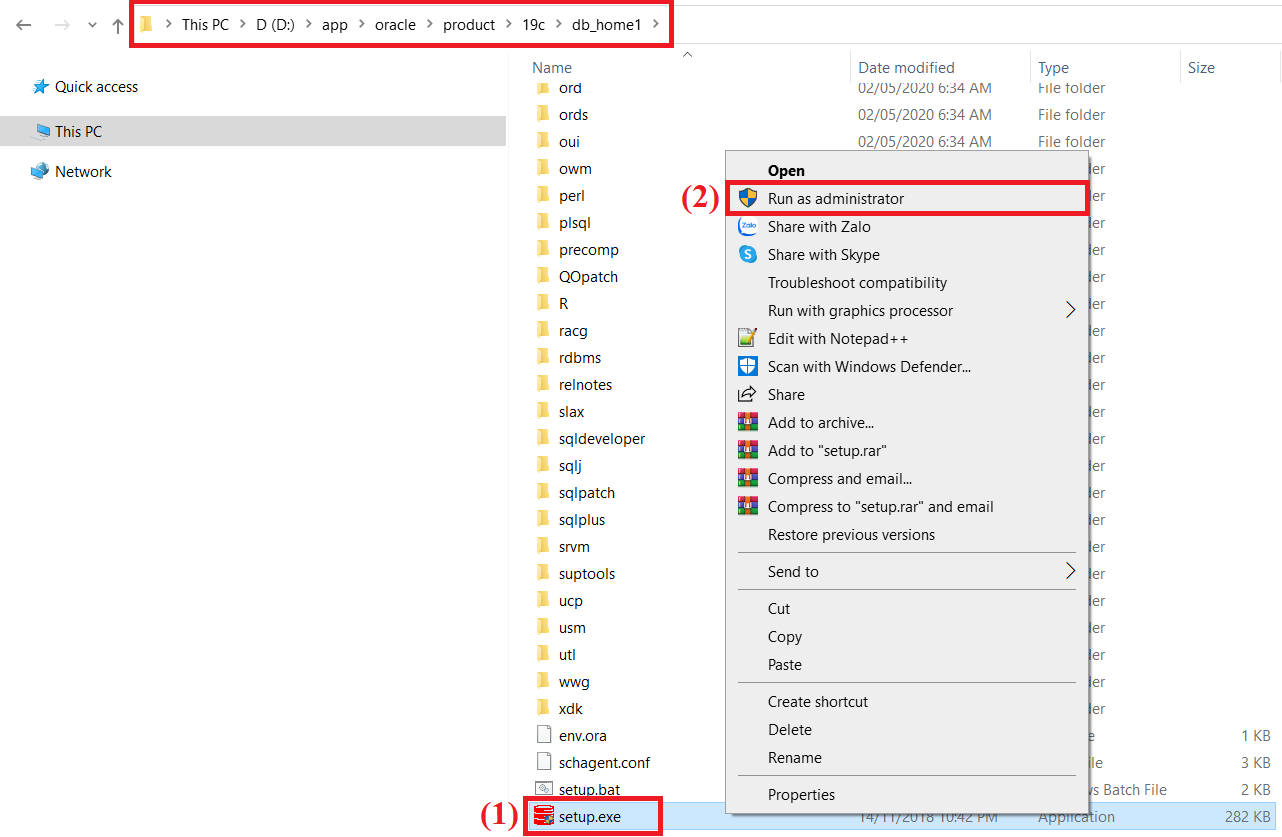
Task: Click the Up navigation arrow
Action: [118, 24]
